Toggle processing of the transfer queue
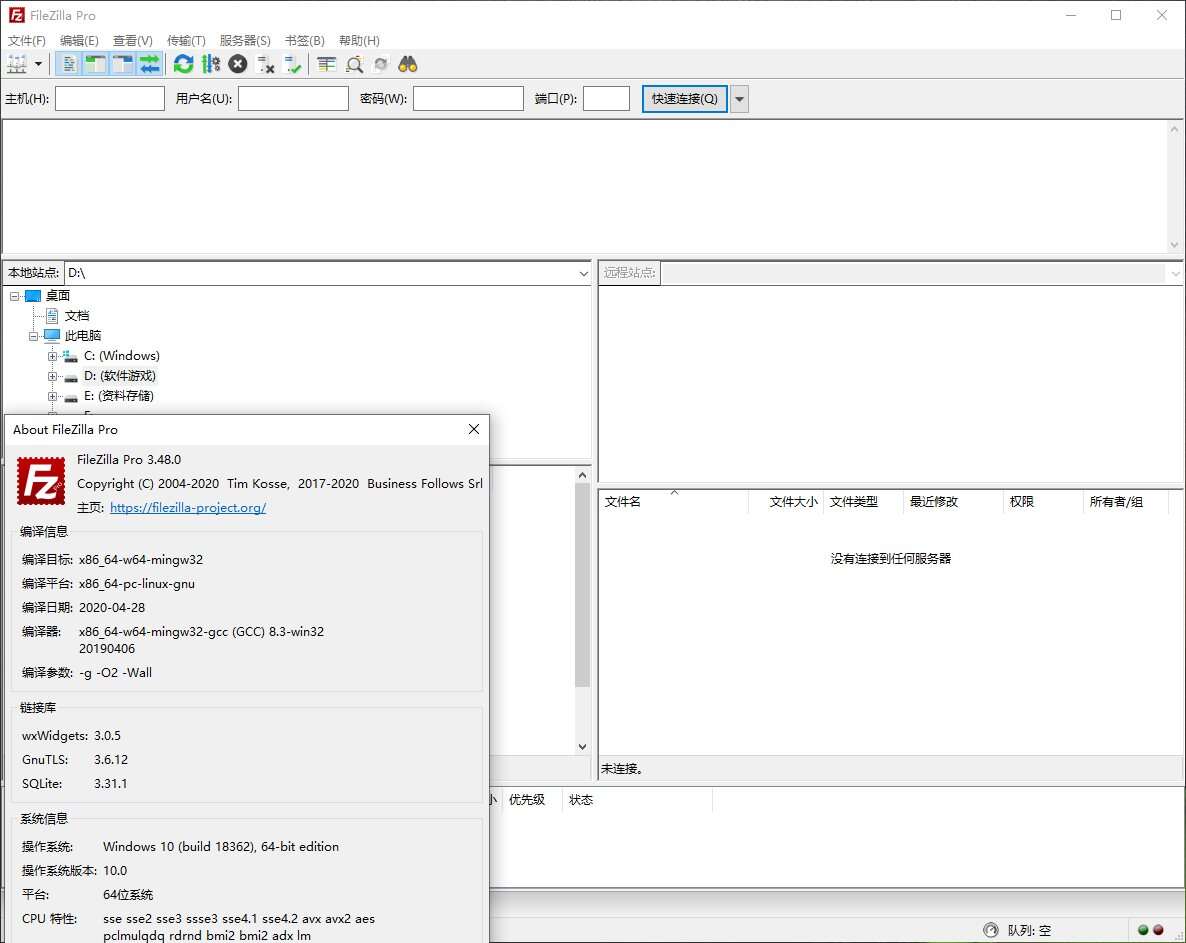Image resolution: width=1186 pixels, height=943 pixels. pyautogui.click(x=211, y=63)
